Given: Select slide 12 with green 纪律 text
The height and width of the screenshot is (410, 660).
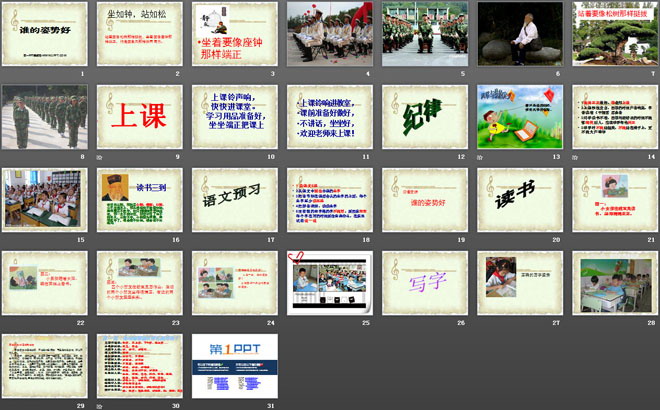Looking at the screenshot, I should pos(425,117).
